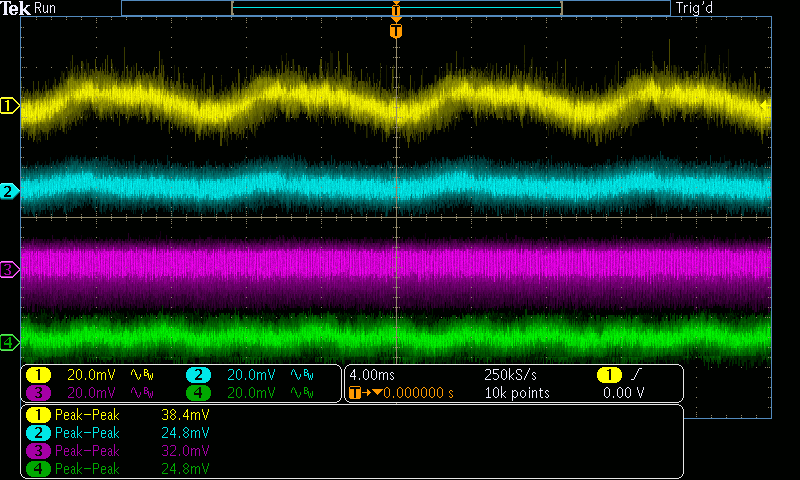800x480 pixels.
Task: Select the cyan channel 2 ground marker
Action: coord(9,191)
